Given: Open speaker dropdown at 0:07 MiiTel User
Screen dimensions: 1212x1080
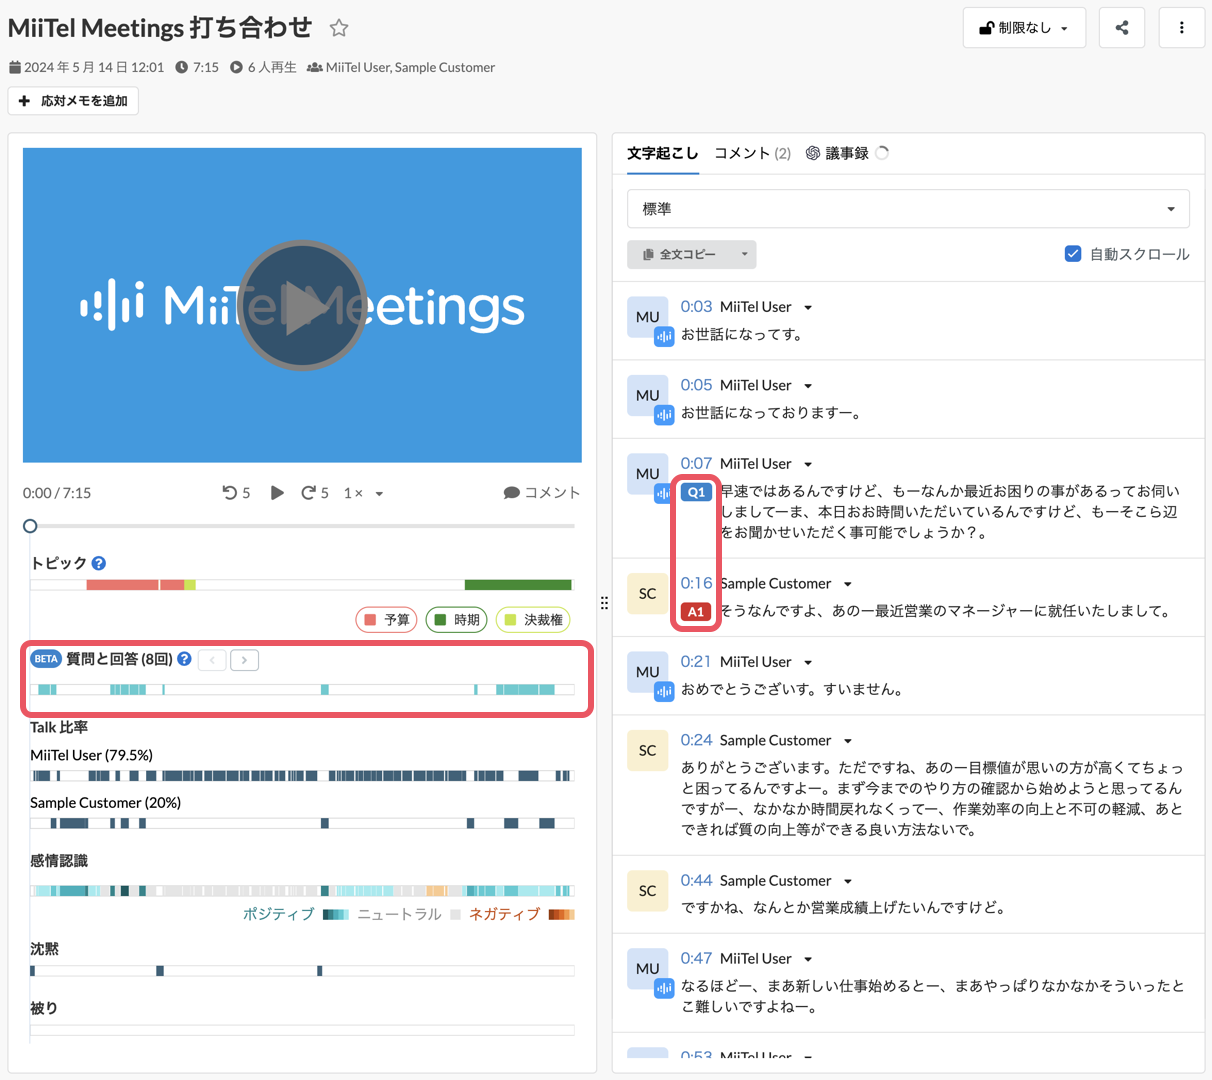Looking at the screenshot, I should click(x=808, y=465).
